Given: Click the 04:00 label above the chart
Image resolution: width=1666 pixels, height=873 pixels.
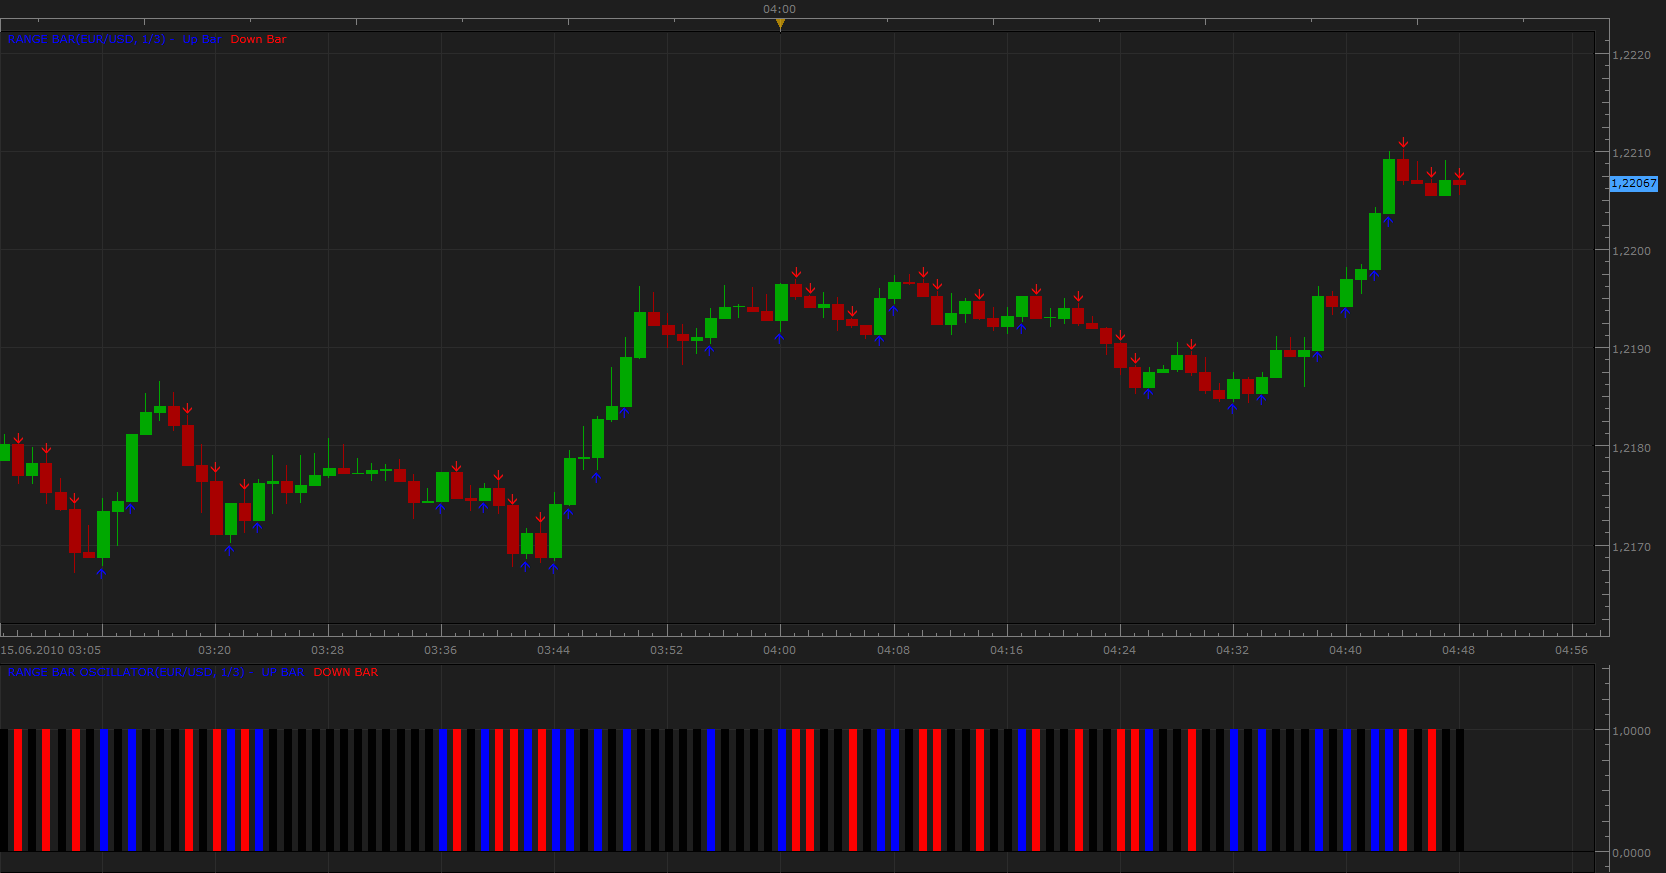Looking at the screenshot, I should point(780,9).
